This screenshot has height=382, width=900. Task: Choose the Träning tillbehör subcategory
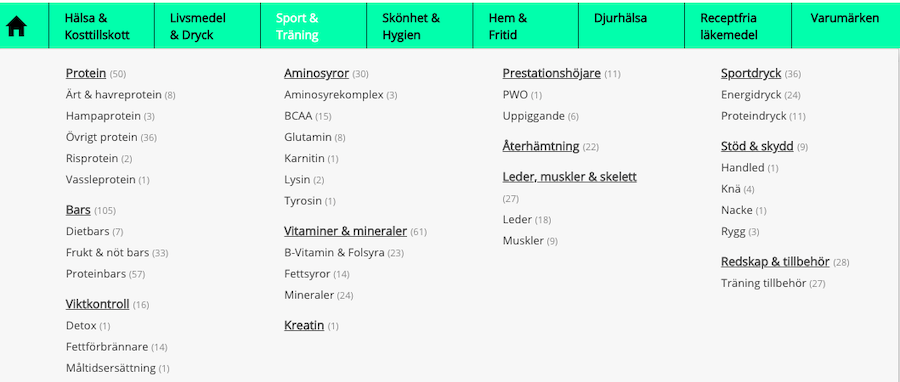(x=763, y=283)
